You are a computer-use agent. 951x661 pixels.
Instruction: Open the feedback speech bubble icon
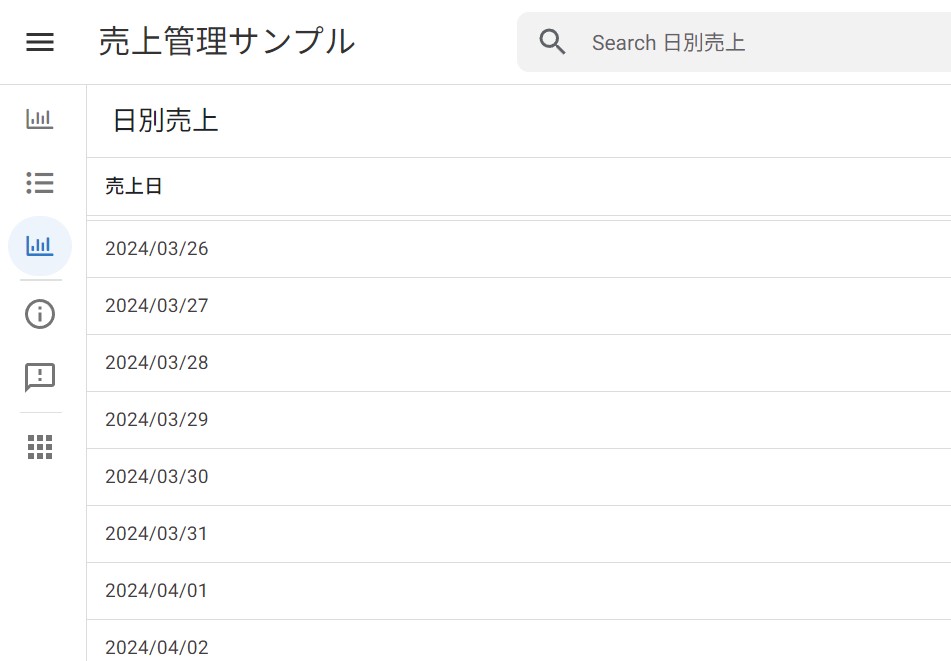click(40, 377)
